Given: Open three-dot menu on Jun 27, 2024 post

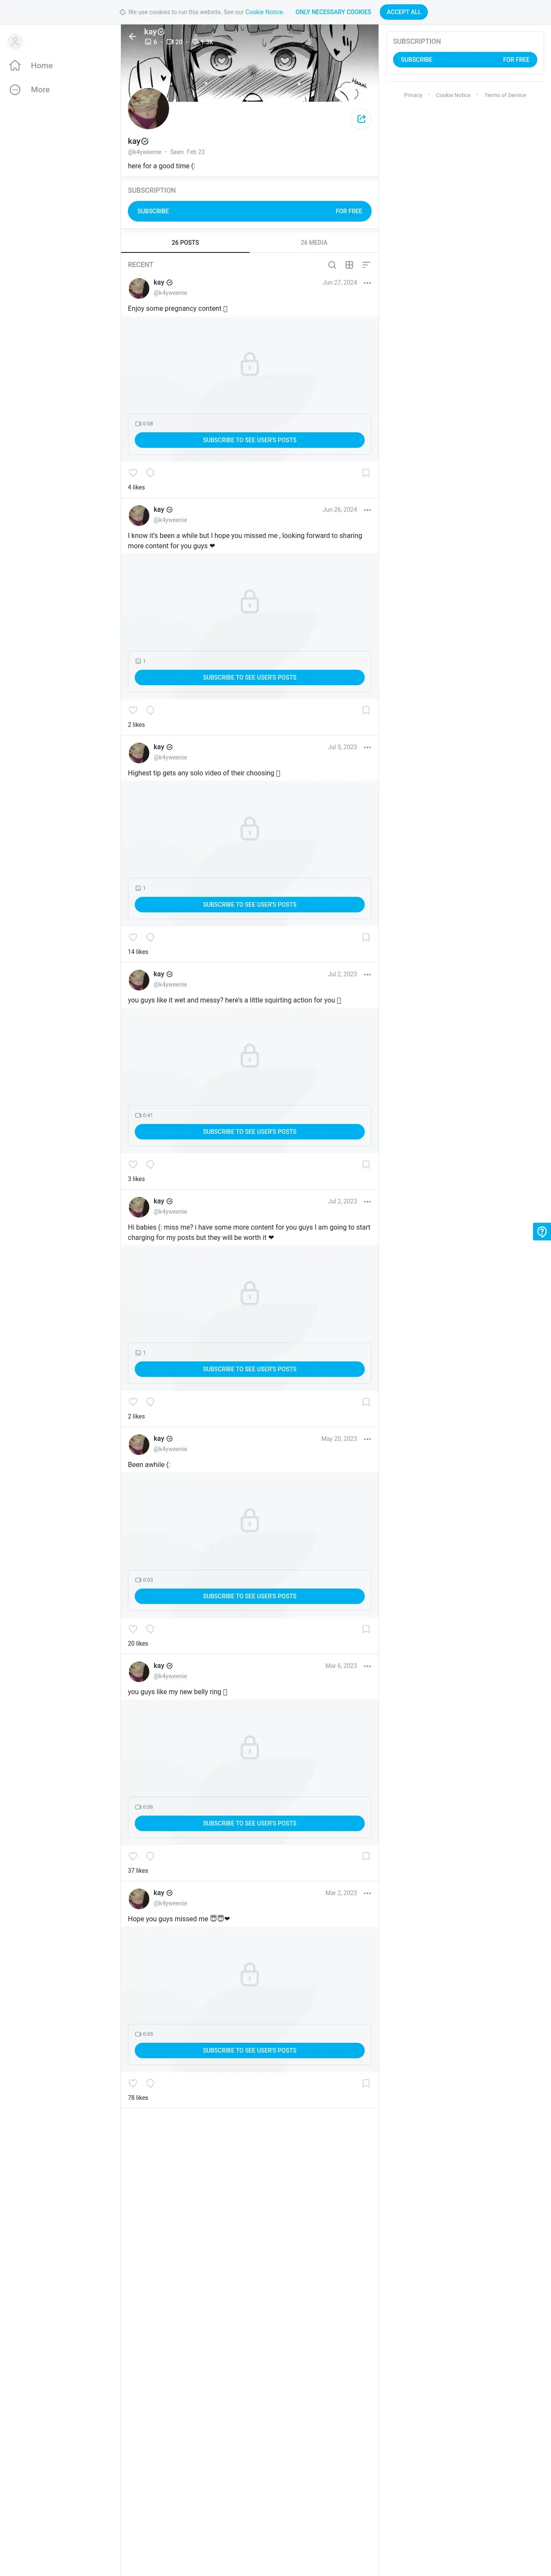Looking at the screenshot, I should click(367, 283).
